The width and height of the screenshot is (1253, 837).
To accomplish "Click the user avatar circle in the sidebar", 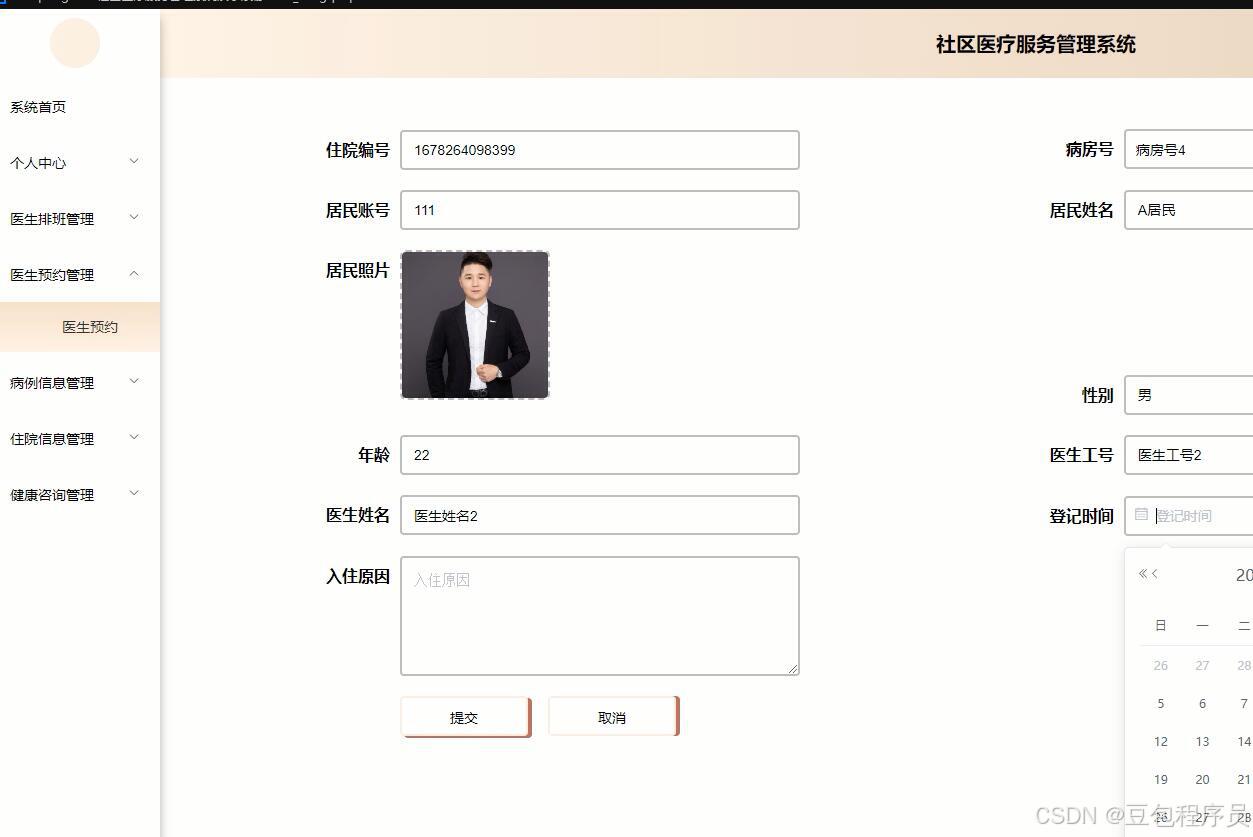I will (x=74, y=43).
